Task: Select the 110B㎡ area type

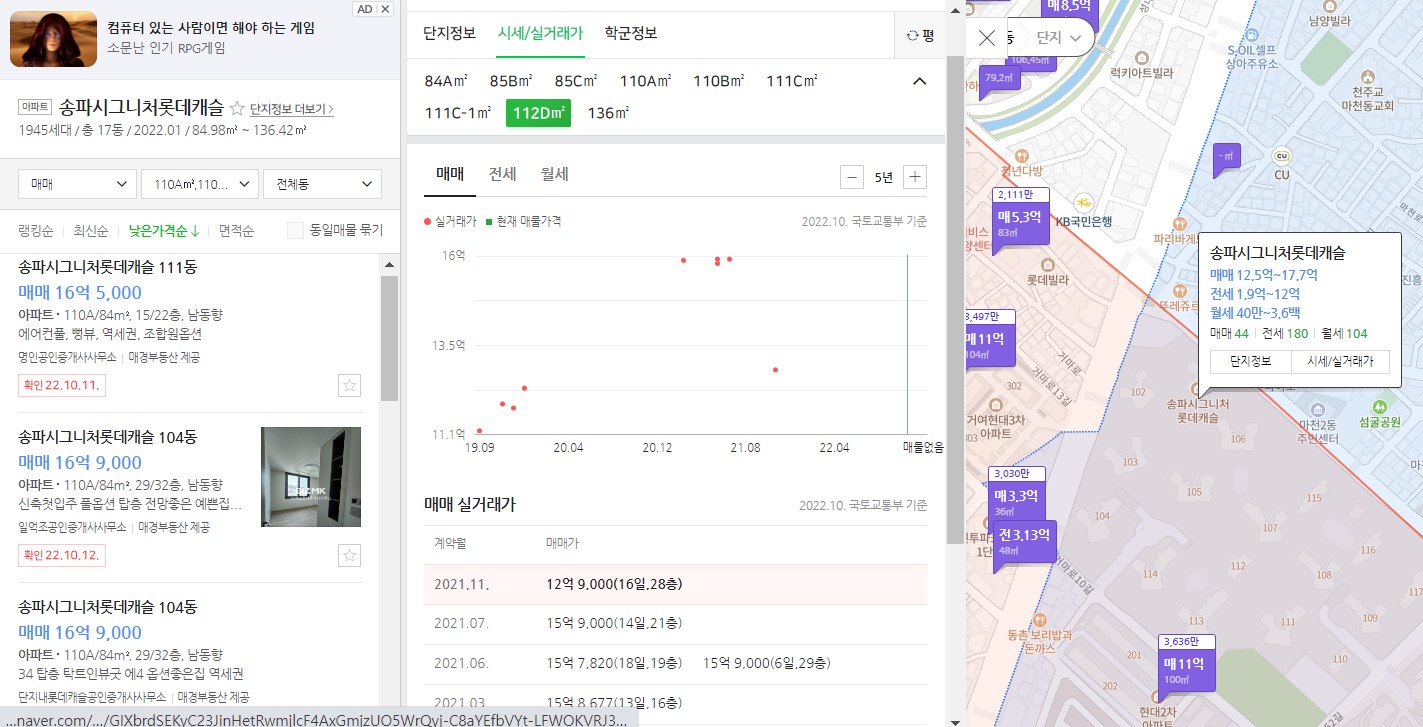Action: coord(719,81)
